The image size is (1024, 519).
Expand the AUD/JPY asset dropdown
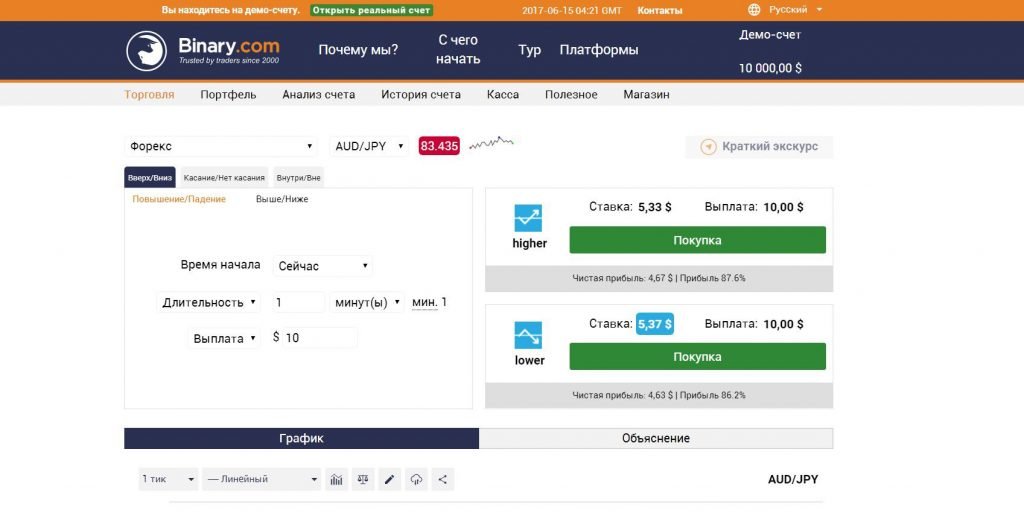click(369, 146)
